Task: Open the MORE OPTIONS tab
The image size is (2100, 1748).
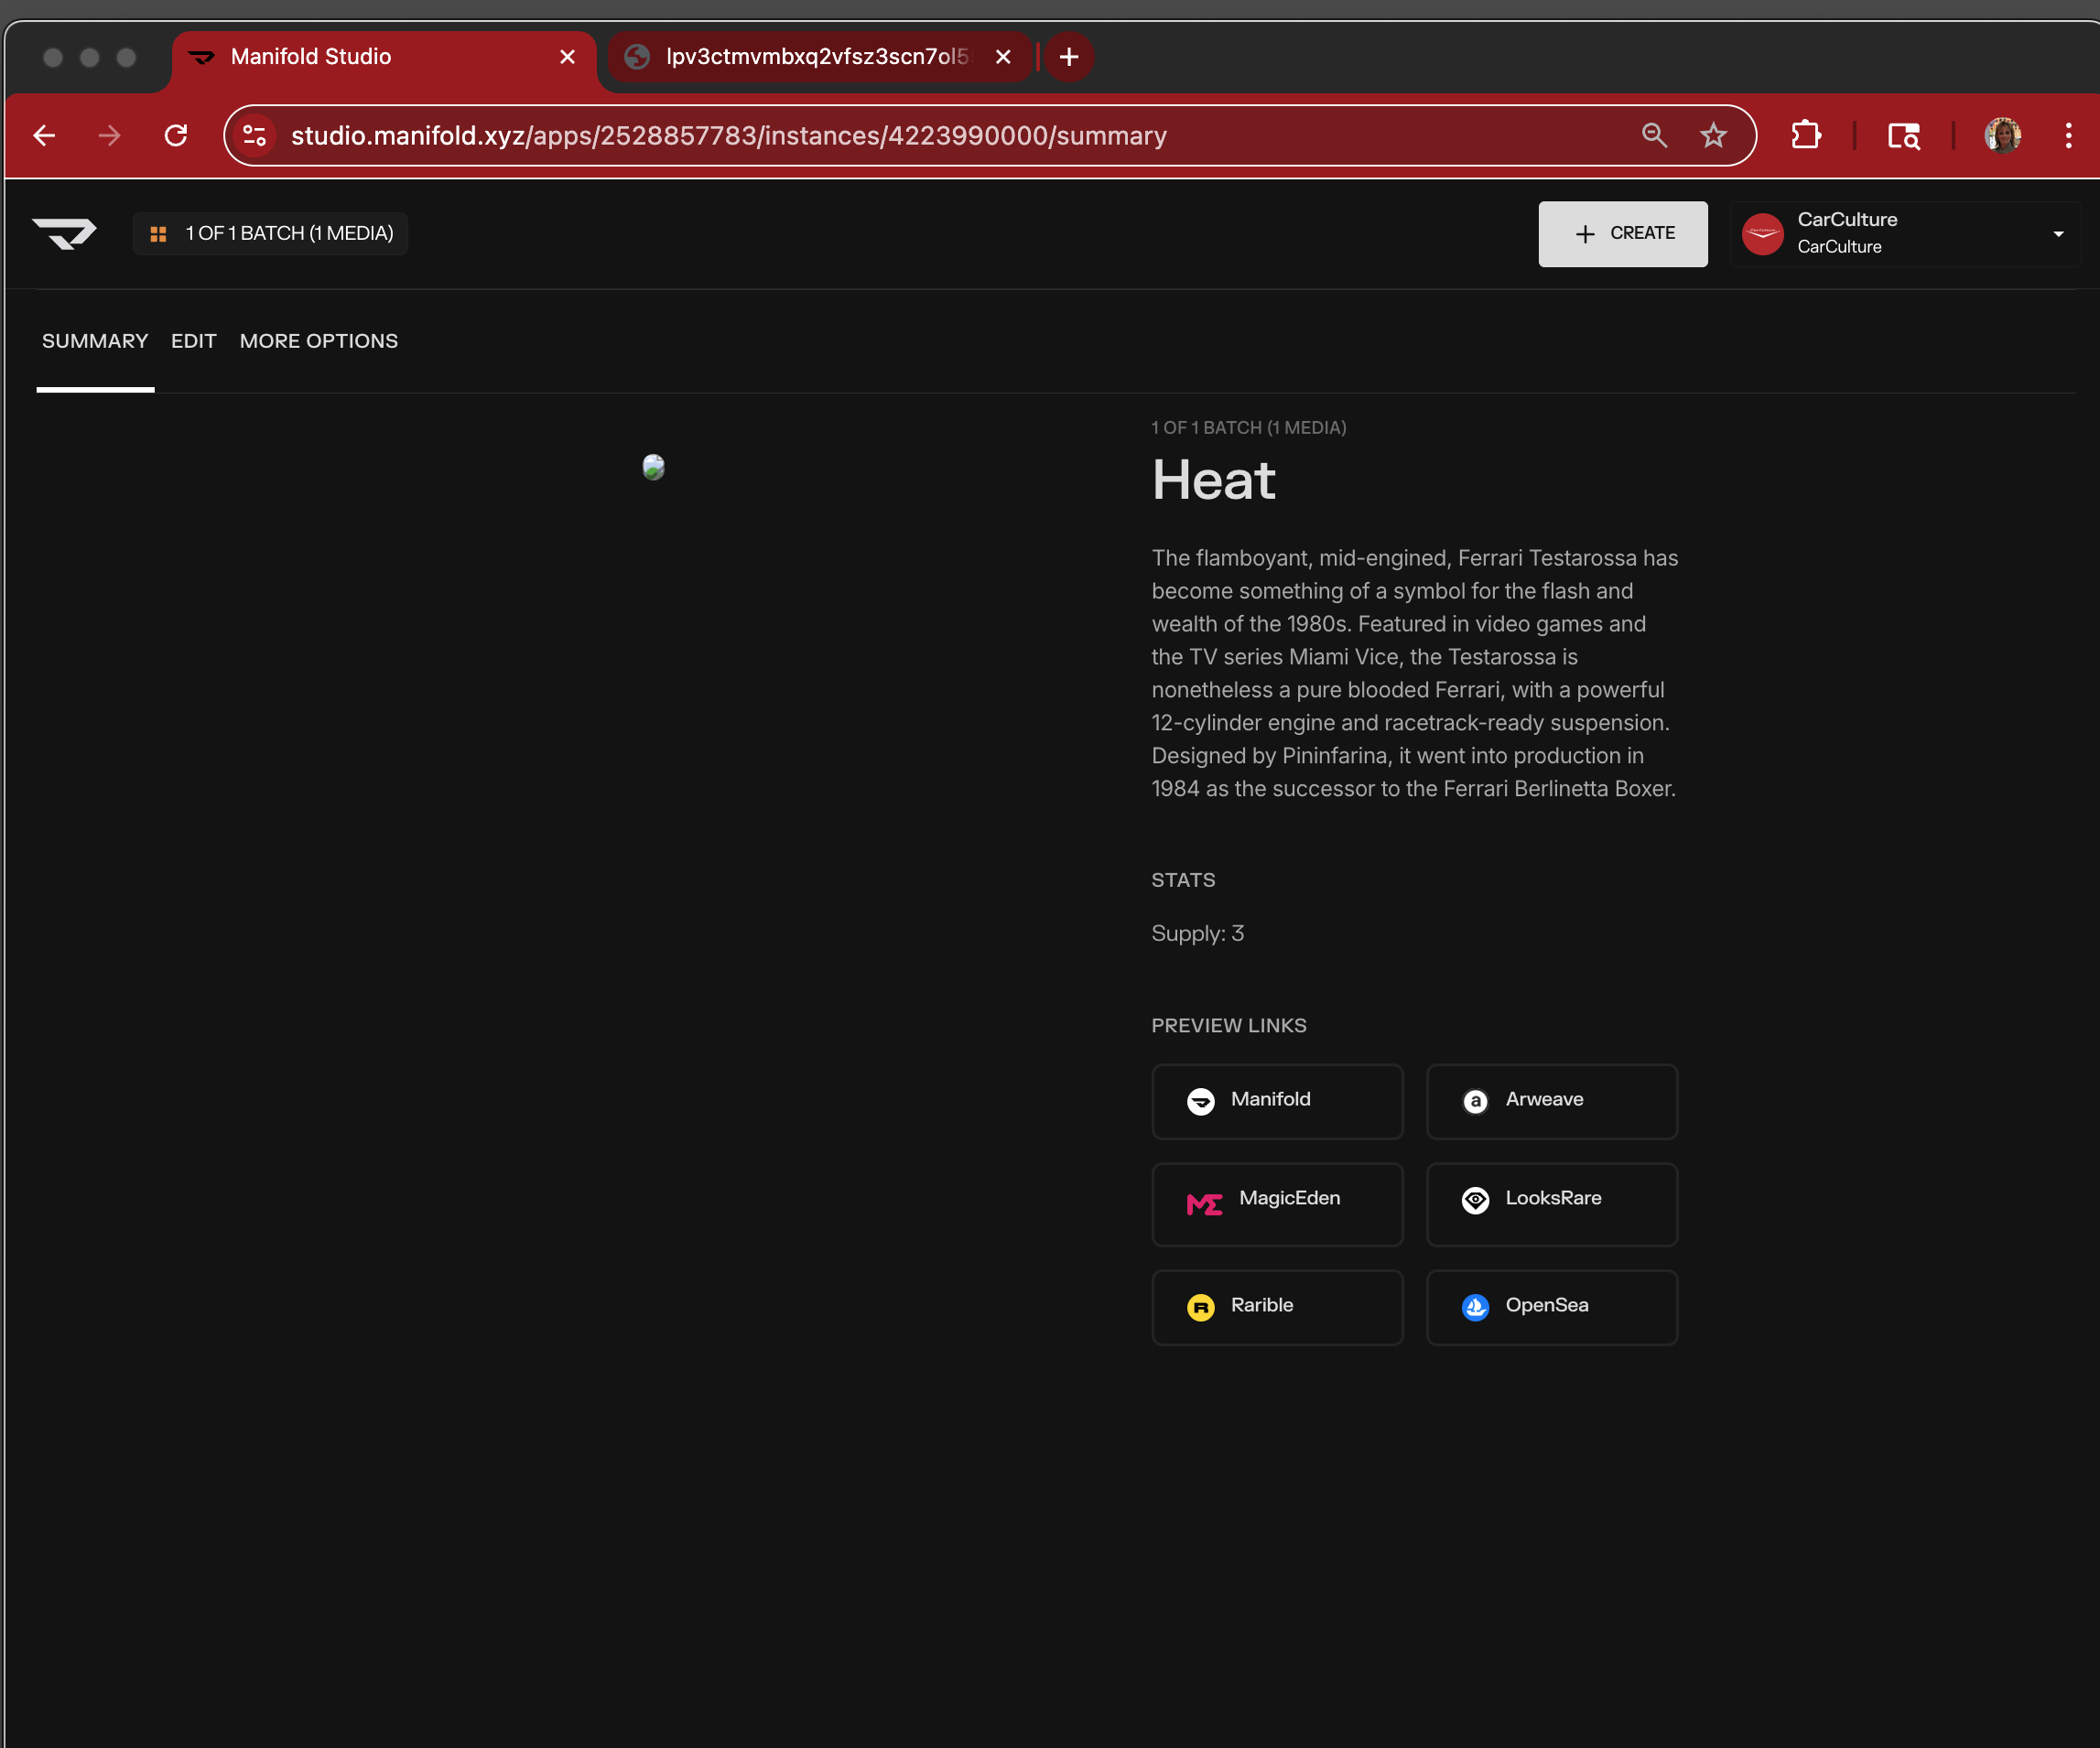Action: [319, 341]
